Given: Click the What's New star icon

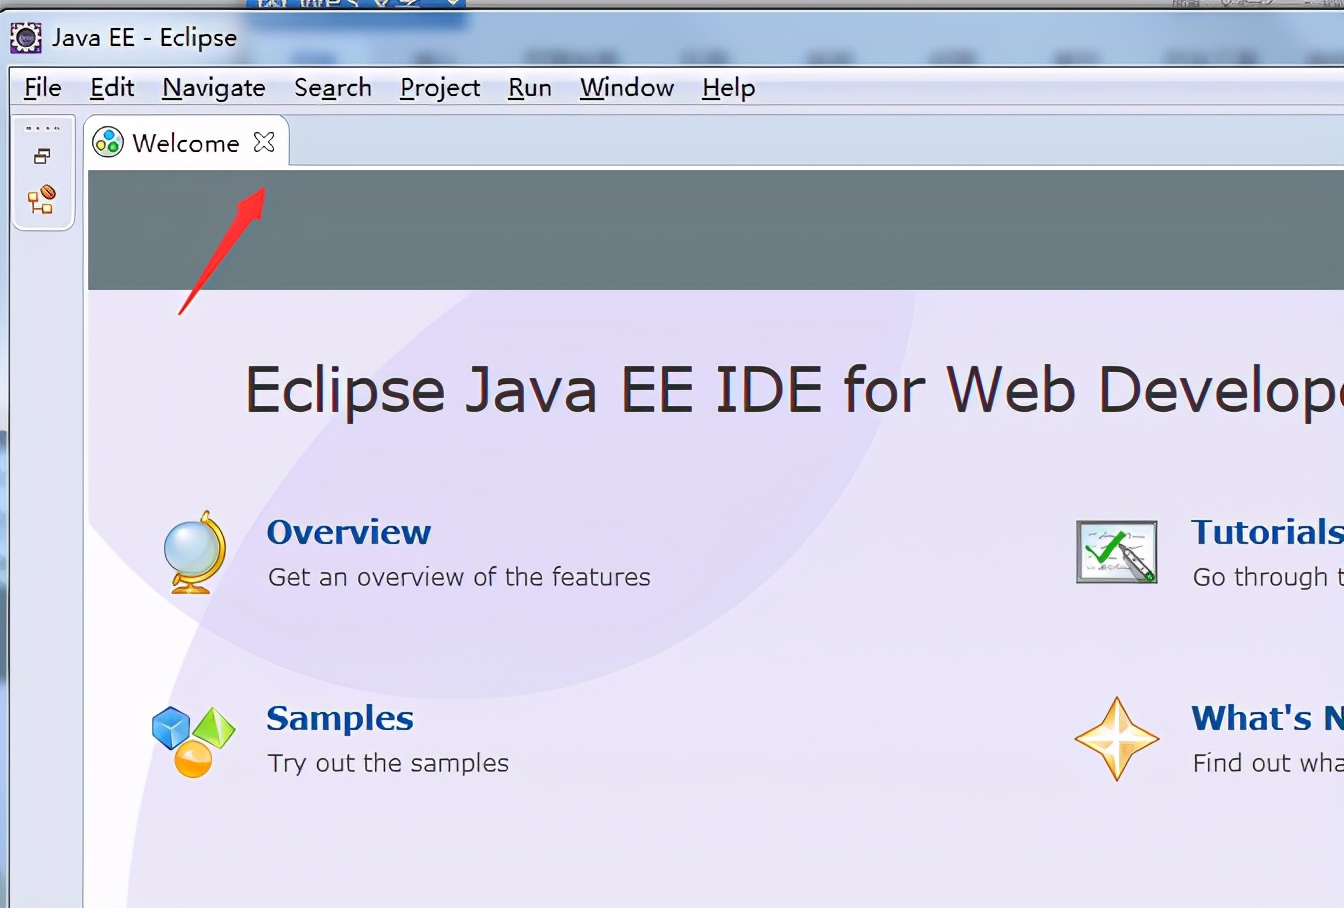Looking at the screenshot, I should click(1116, 740).
